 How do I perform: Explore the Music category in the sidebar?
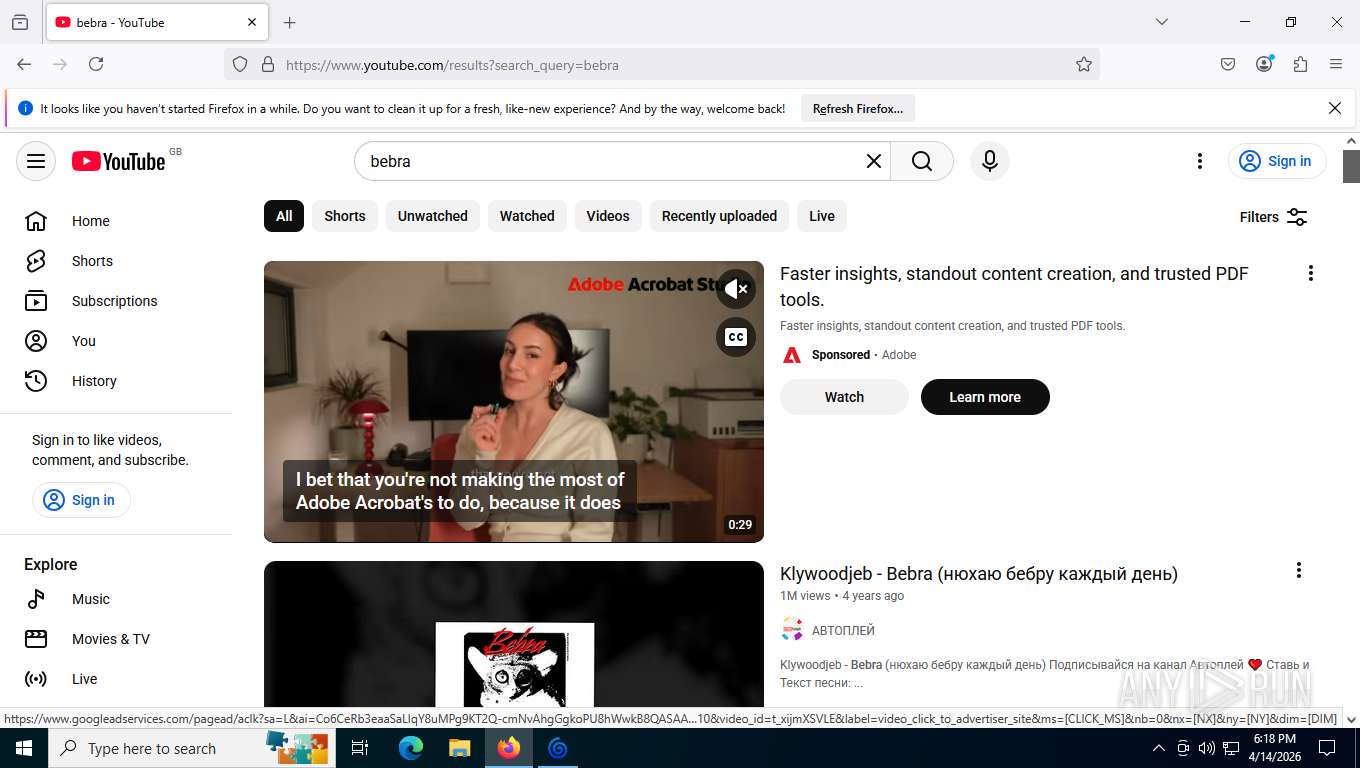116,599
